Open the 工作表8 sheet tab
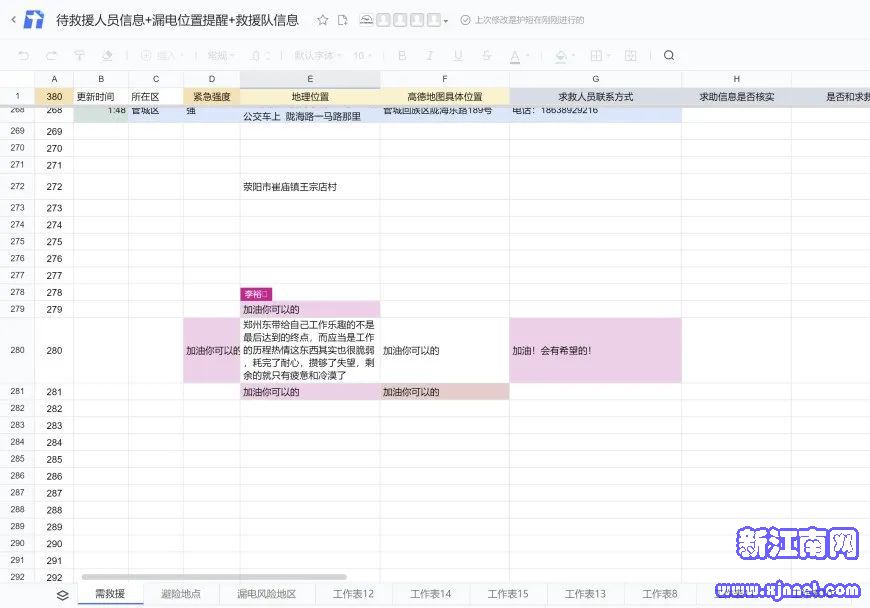The width and height of the screenshot is (870, 608). [660, 594]
